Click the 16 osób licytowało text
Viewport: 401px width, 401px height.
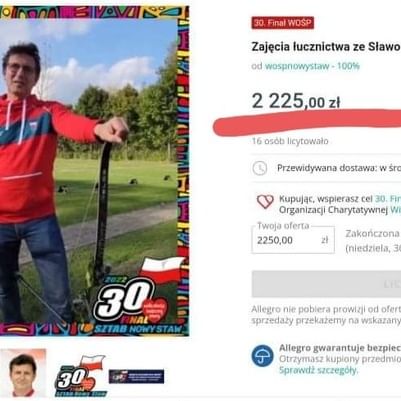click(290, 141)
